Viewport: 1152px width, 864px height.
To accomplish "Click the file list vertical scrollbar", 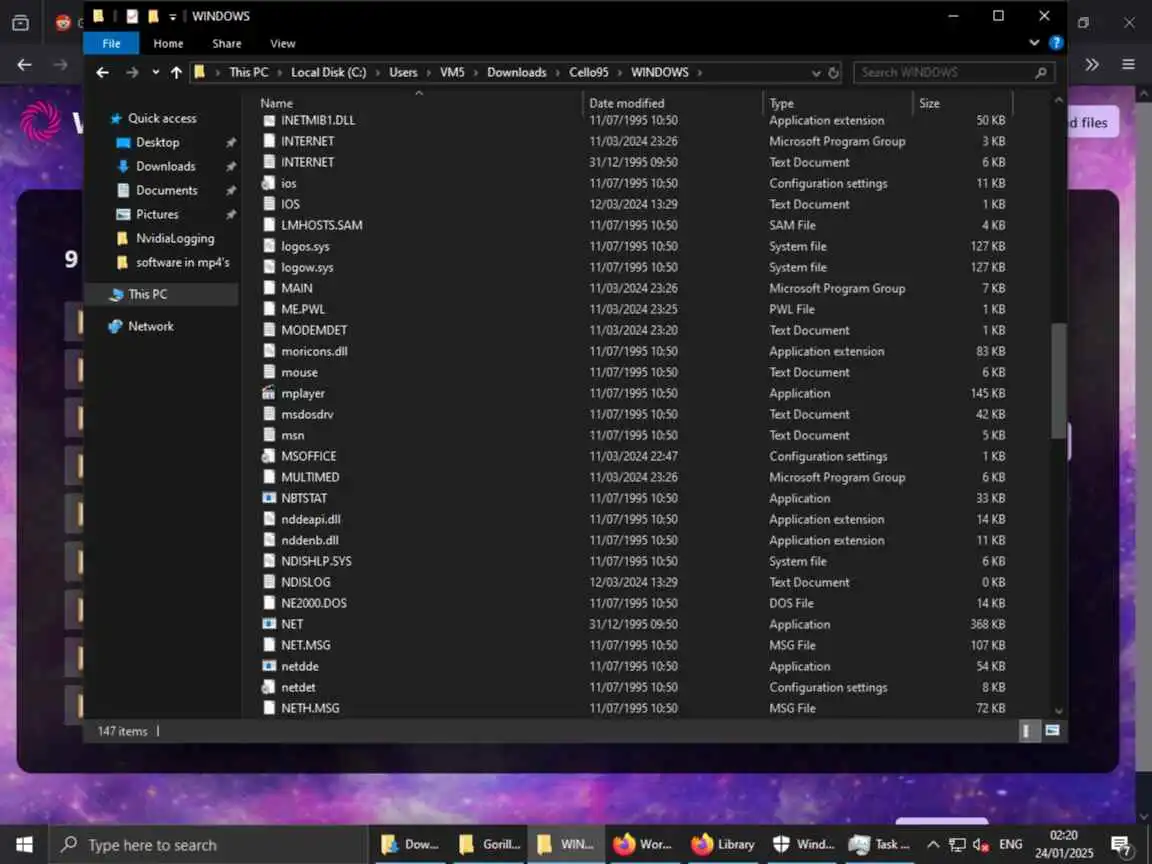I will click(1058, 381).
